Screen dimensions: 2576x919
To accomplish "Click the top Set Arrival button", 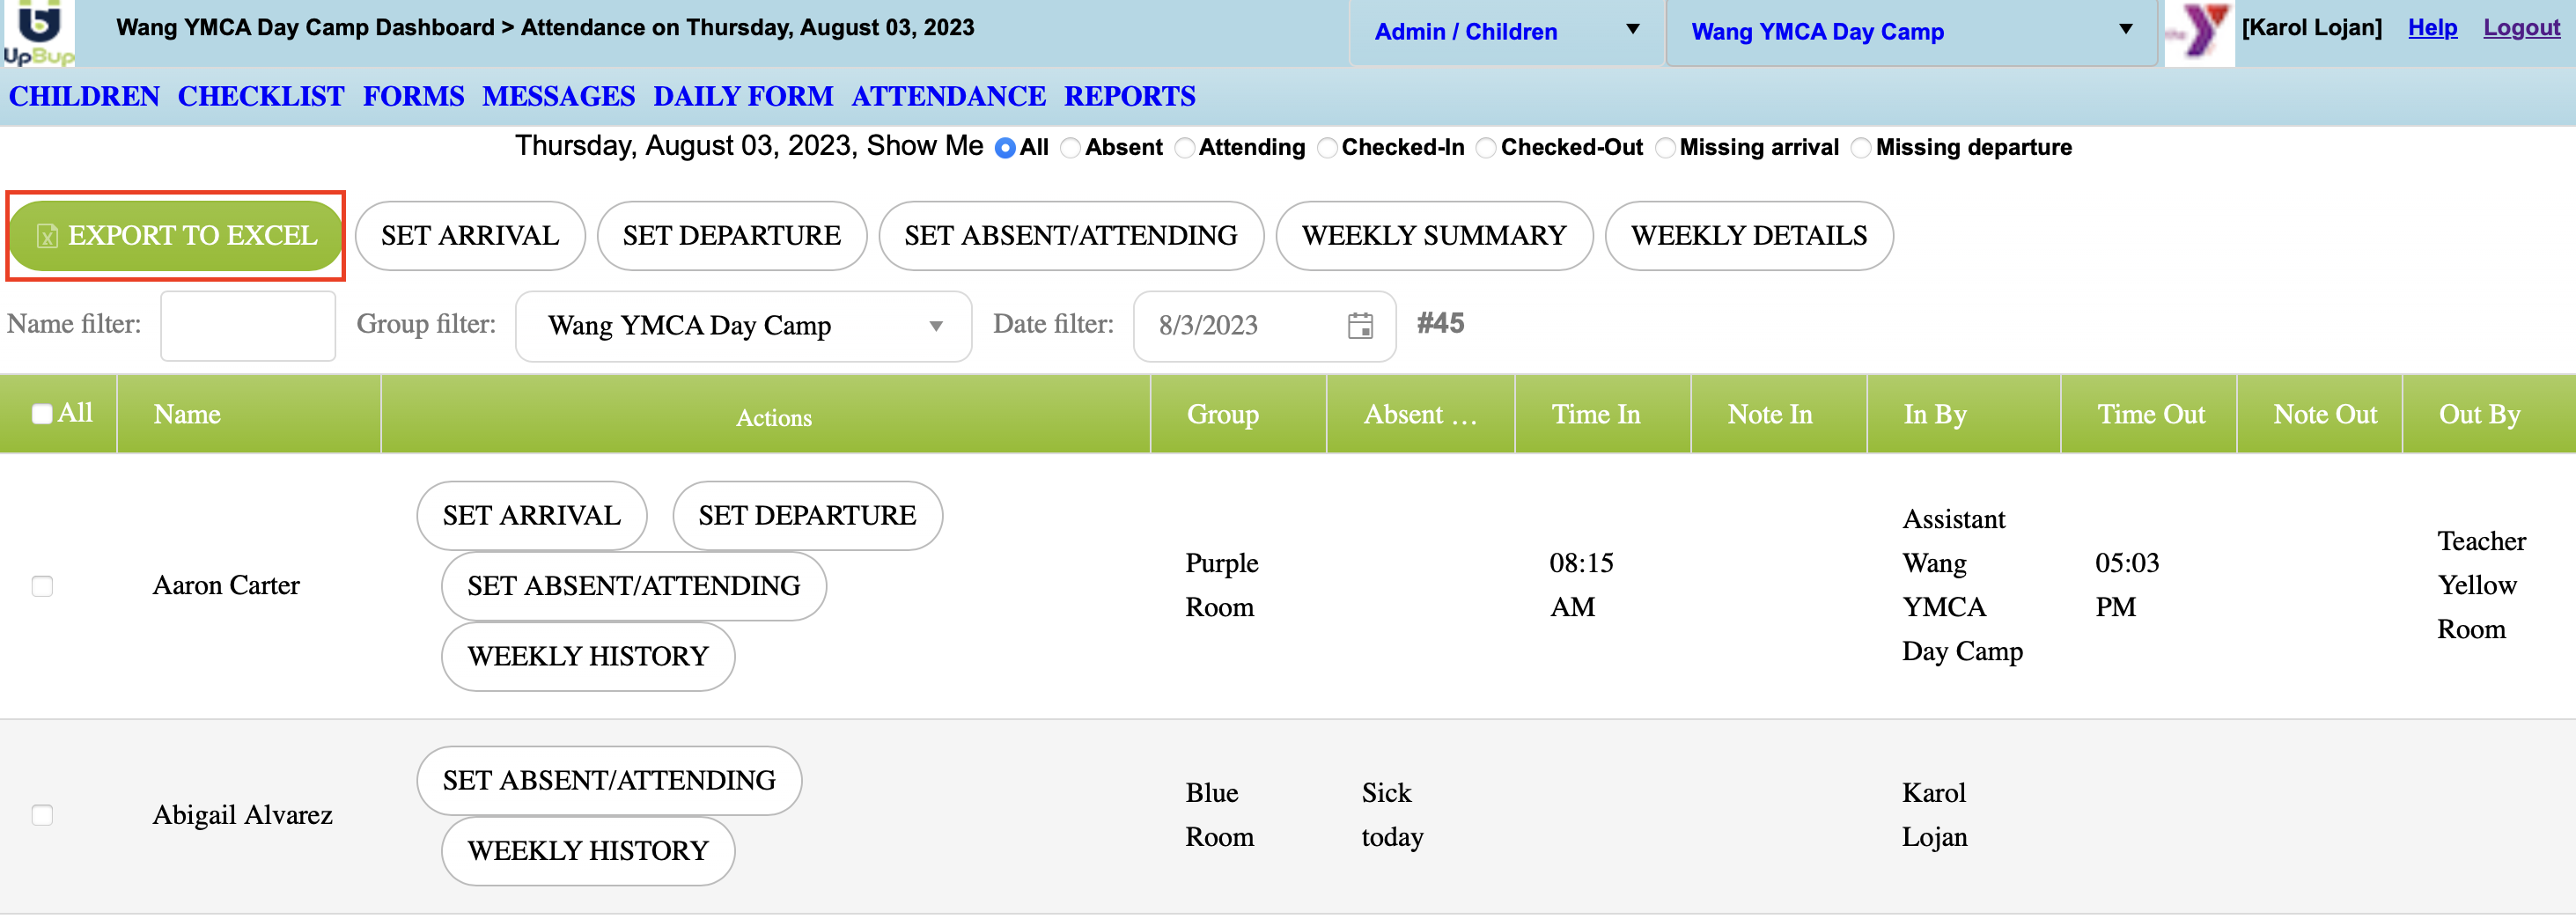I will click(470, 236).
